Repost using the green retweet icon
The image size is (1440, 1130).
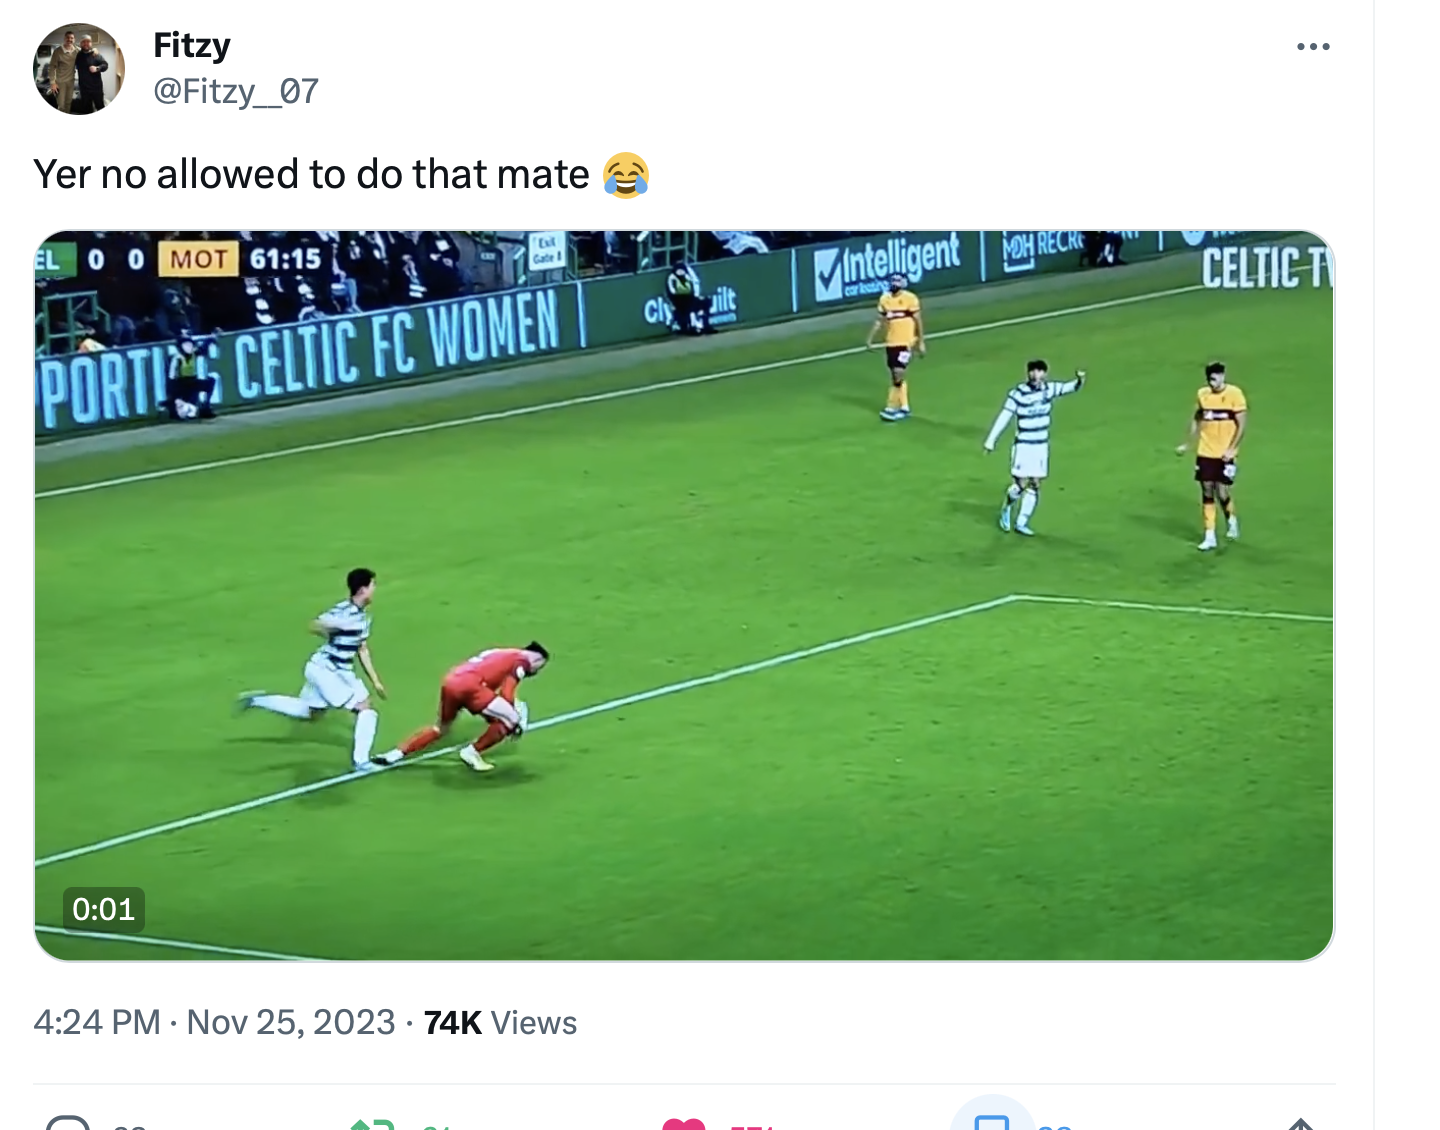[x=371, y=1124]
